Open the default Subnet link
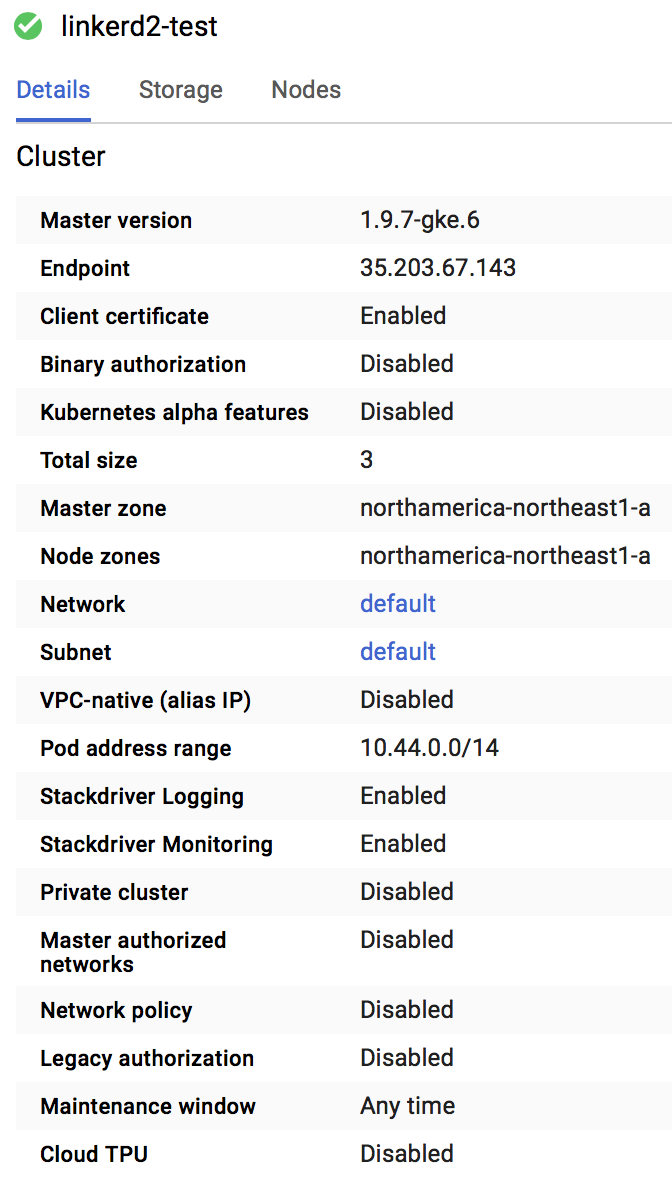The height and width of the screenshot is (1192, 672). point(397,651)
